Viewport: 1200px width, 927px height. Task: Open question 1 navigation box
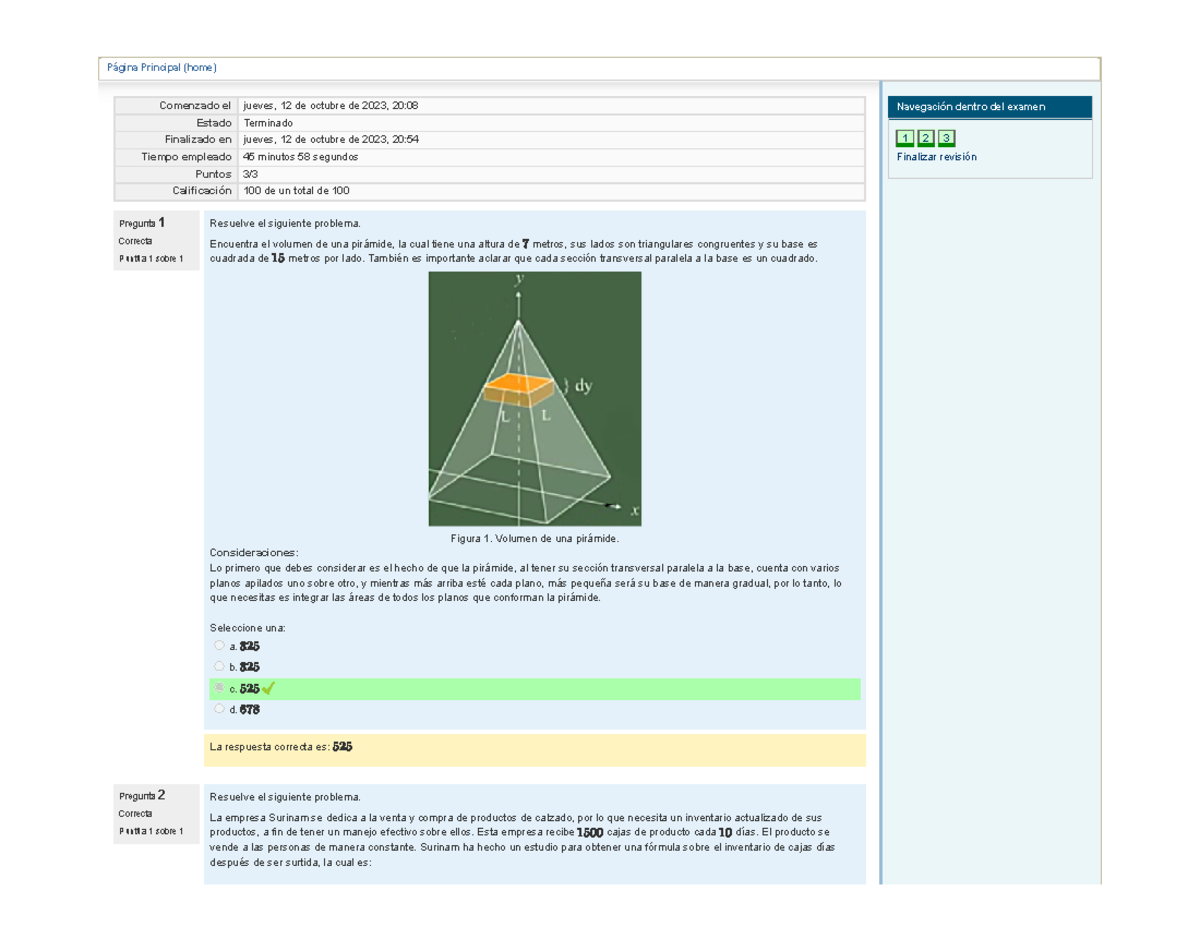pyautogui.click(x=905, y=138)
